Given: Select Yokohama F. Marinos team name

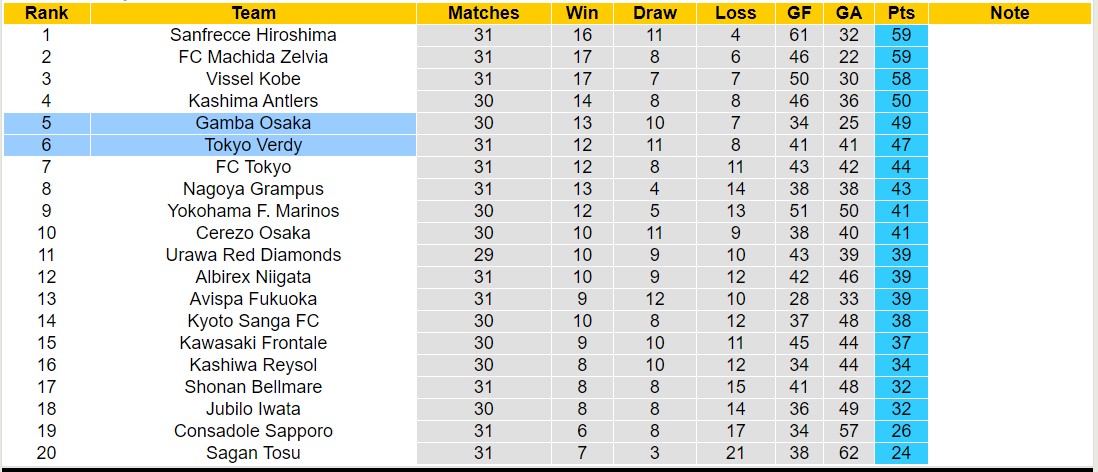Looking at the screenshot, I should (x=253, y=211).
